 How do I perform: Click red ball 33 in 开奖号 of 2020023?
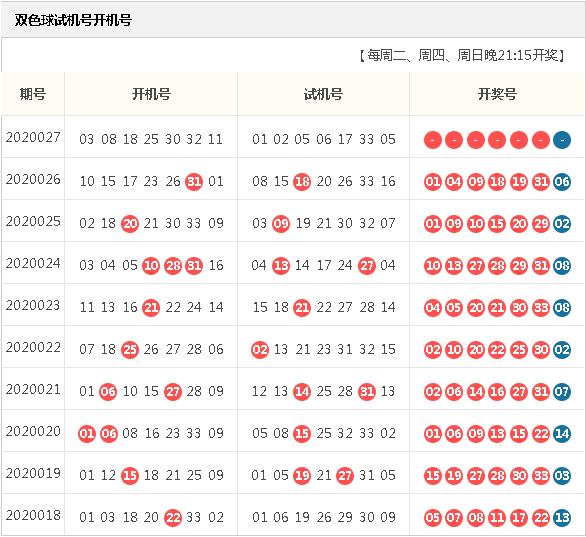pyautogui.click(x=540, y=308)
